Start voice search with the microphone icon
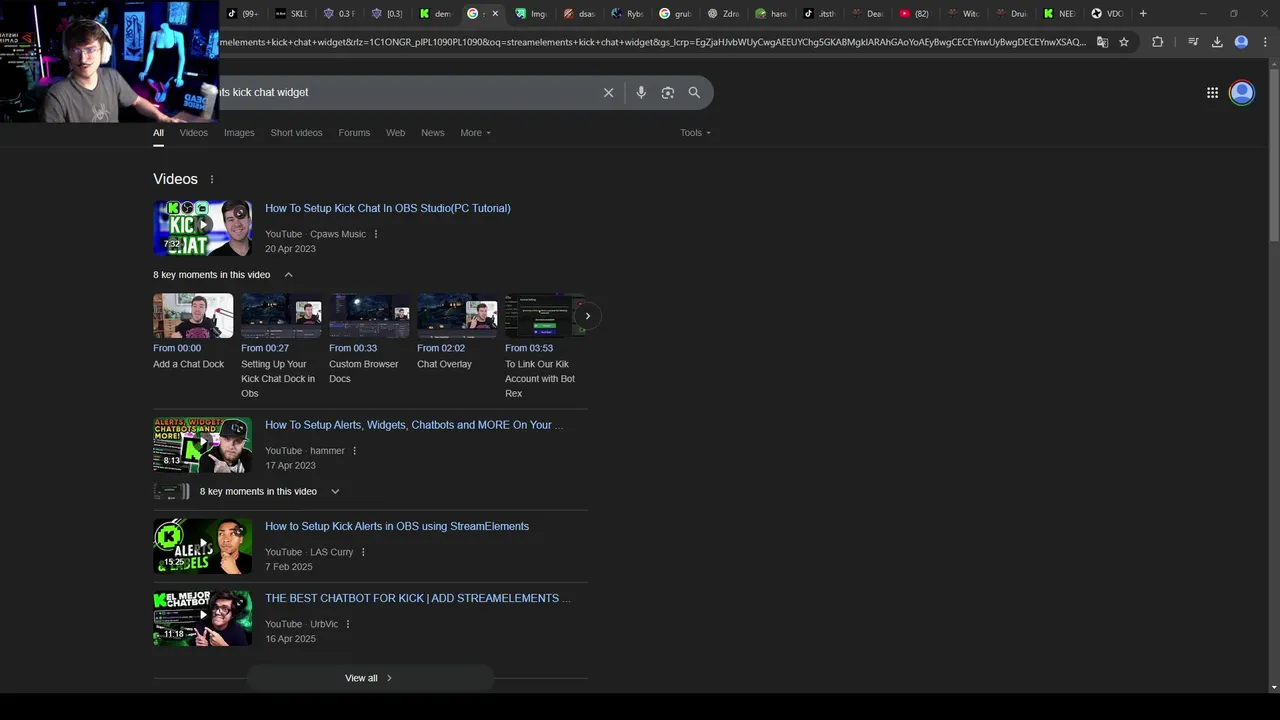This screenshot has height=720, width=1280. [641, 92]
